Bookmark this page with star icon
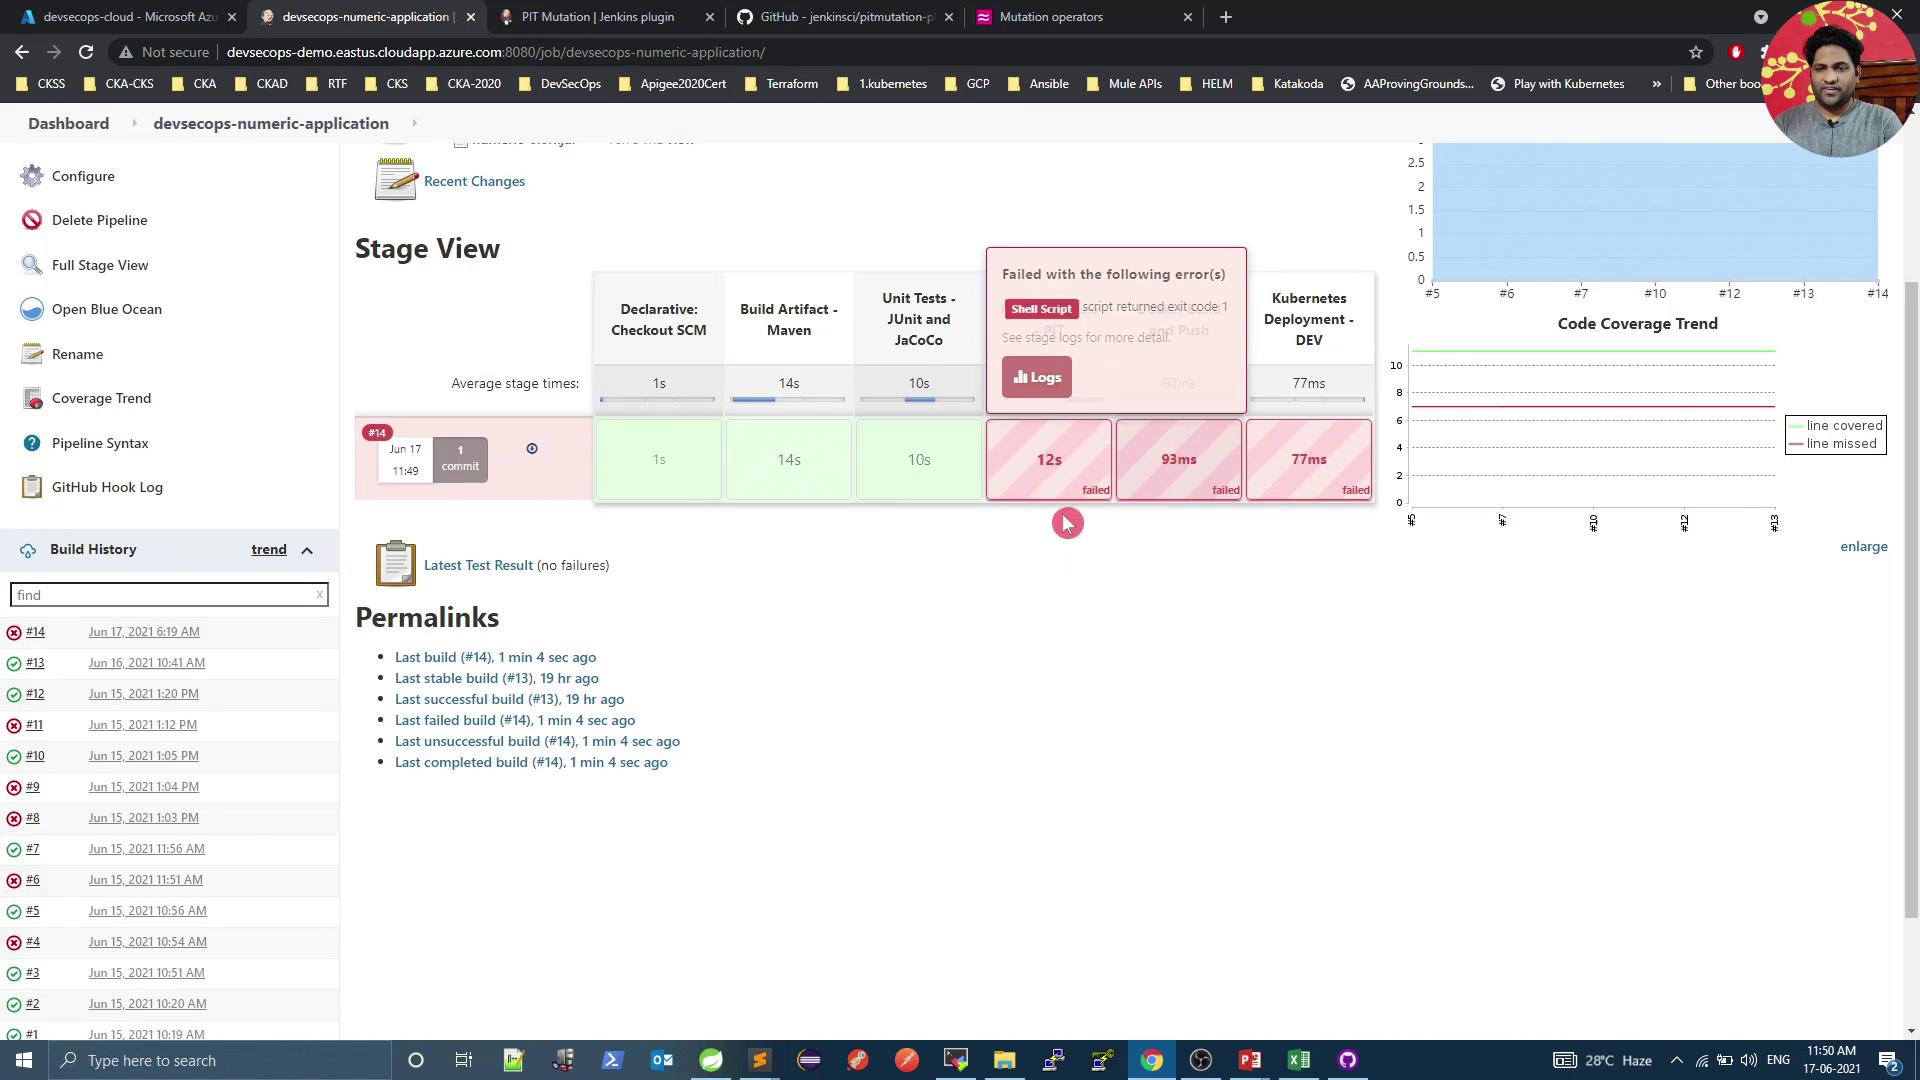The image size is (1920, 1080). click(1695, 52)
